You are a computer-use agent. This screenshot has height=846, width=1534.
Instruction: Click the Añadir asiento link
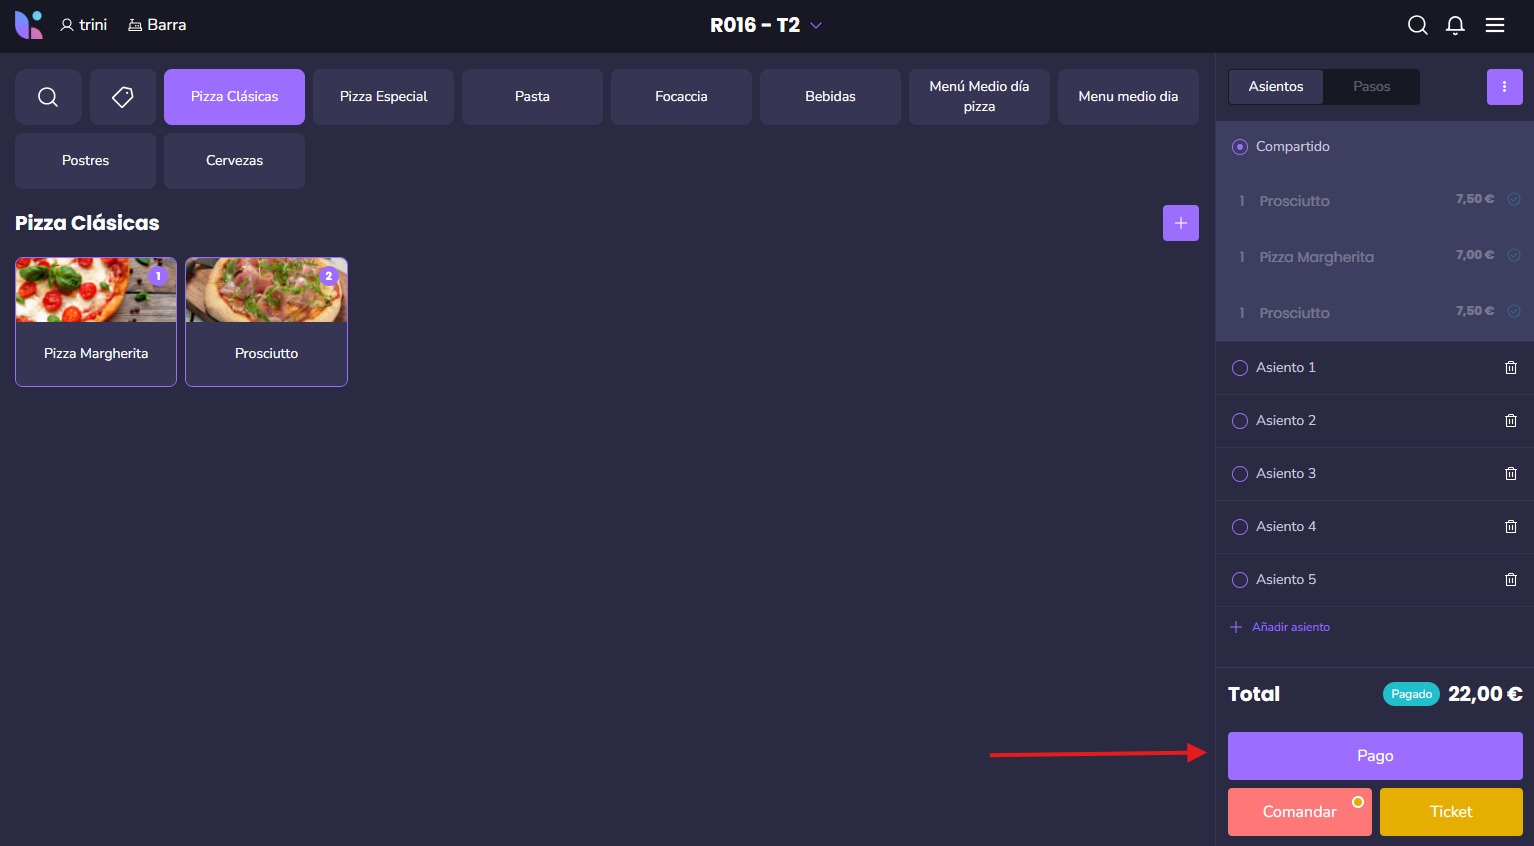coord(1290,627)
